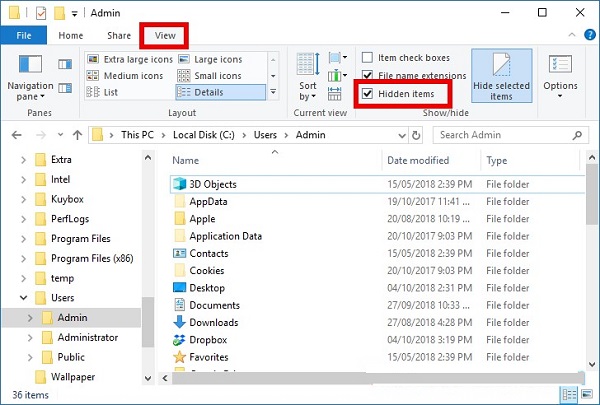The image size is (600, 405).
Task: Select the 3D Objects folder icon
Action: click(x=179, y=184)
